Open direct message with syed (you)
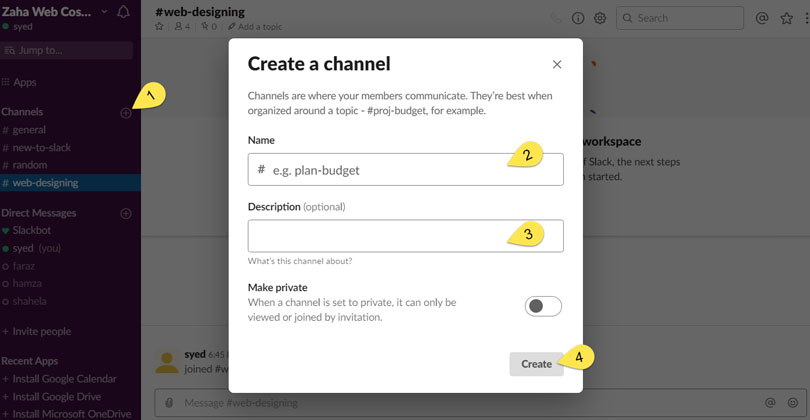Viewport: 810px width, 420px height. 32,248
